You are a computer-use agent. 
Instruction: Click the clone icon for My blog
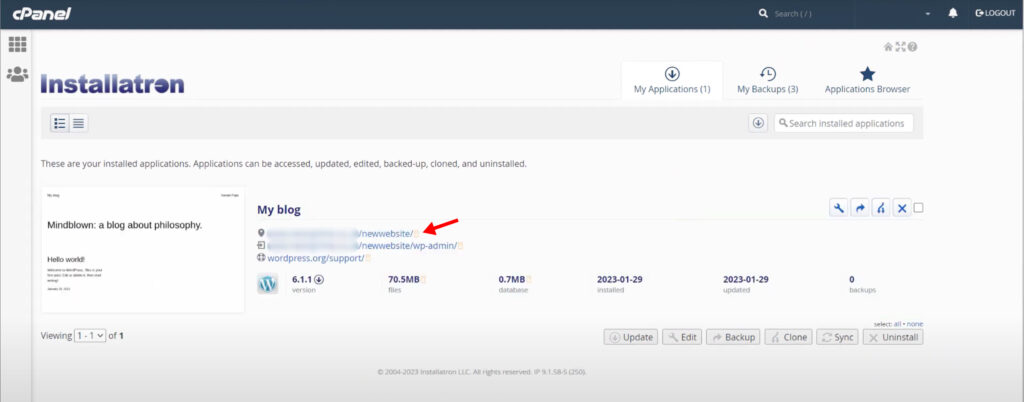point(881,208)
